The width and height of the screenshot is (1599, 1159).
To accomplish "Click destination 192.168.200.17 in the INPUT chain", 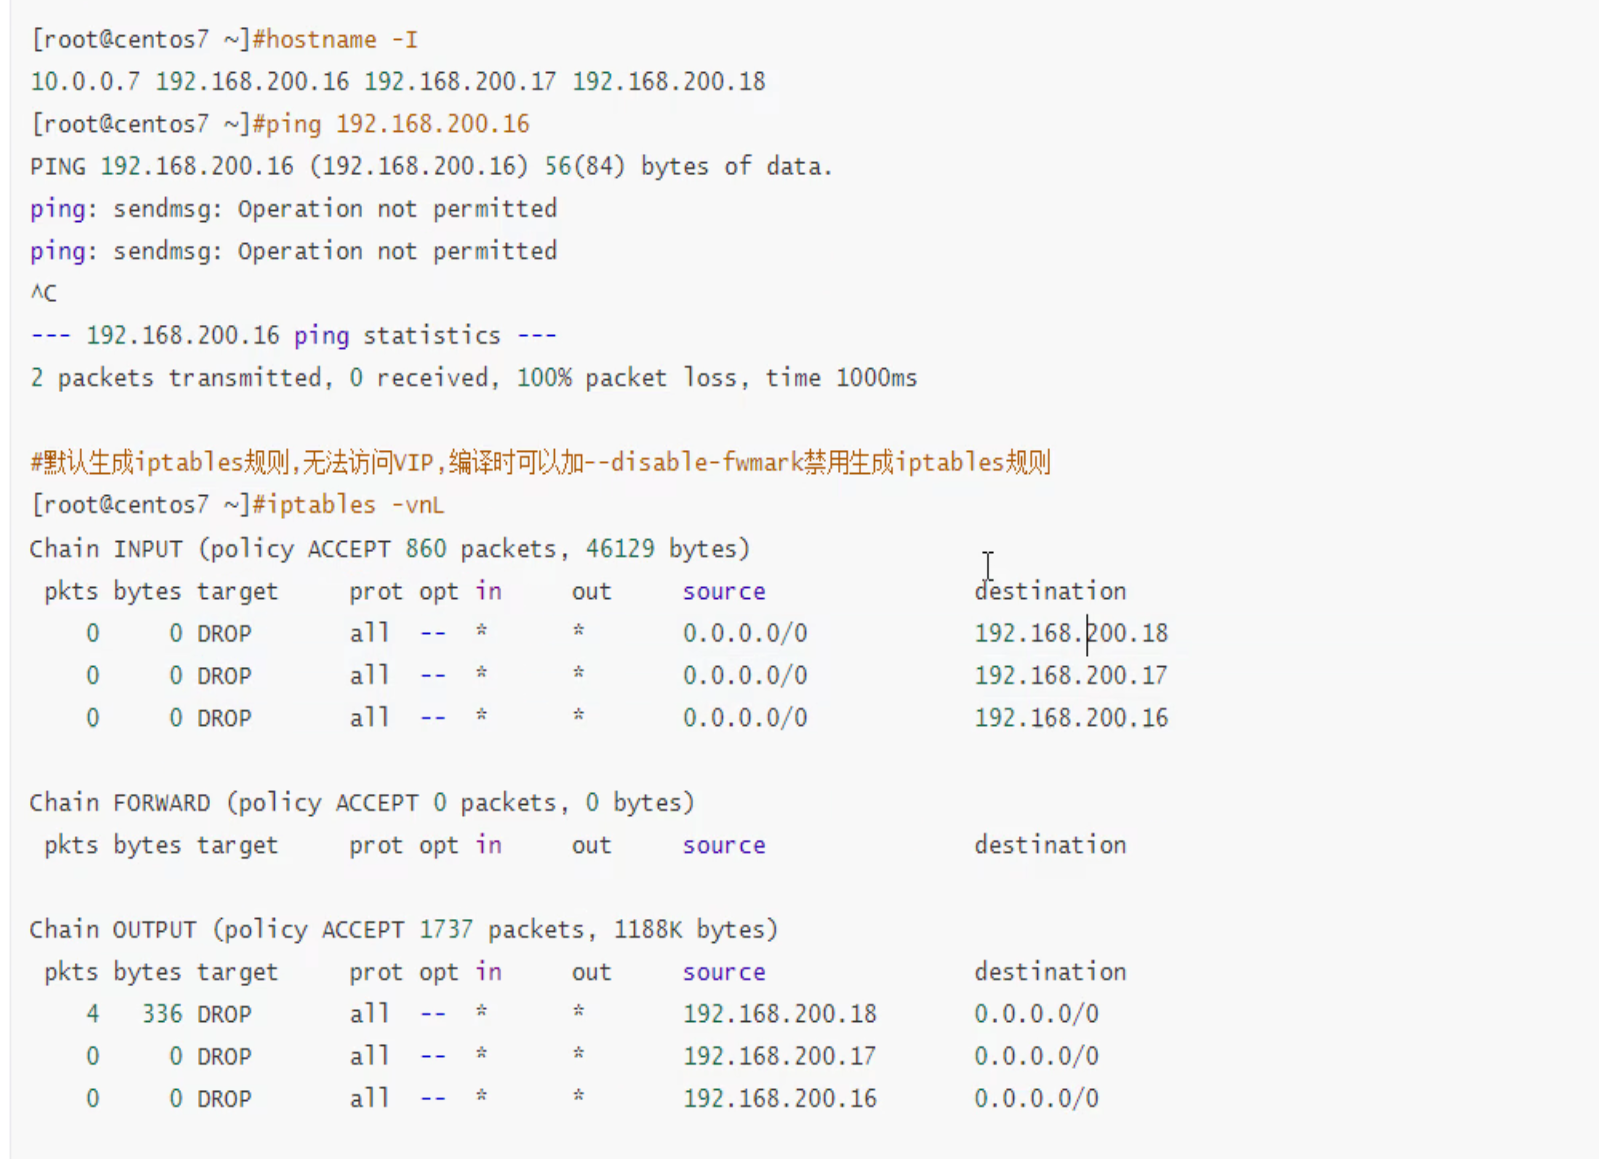I will (1071, 676).
